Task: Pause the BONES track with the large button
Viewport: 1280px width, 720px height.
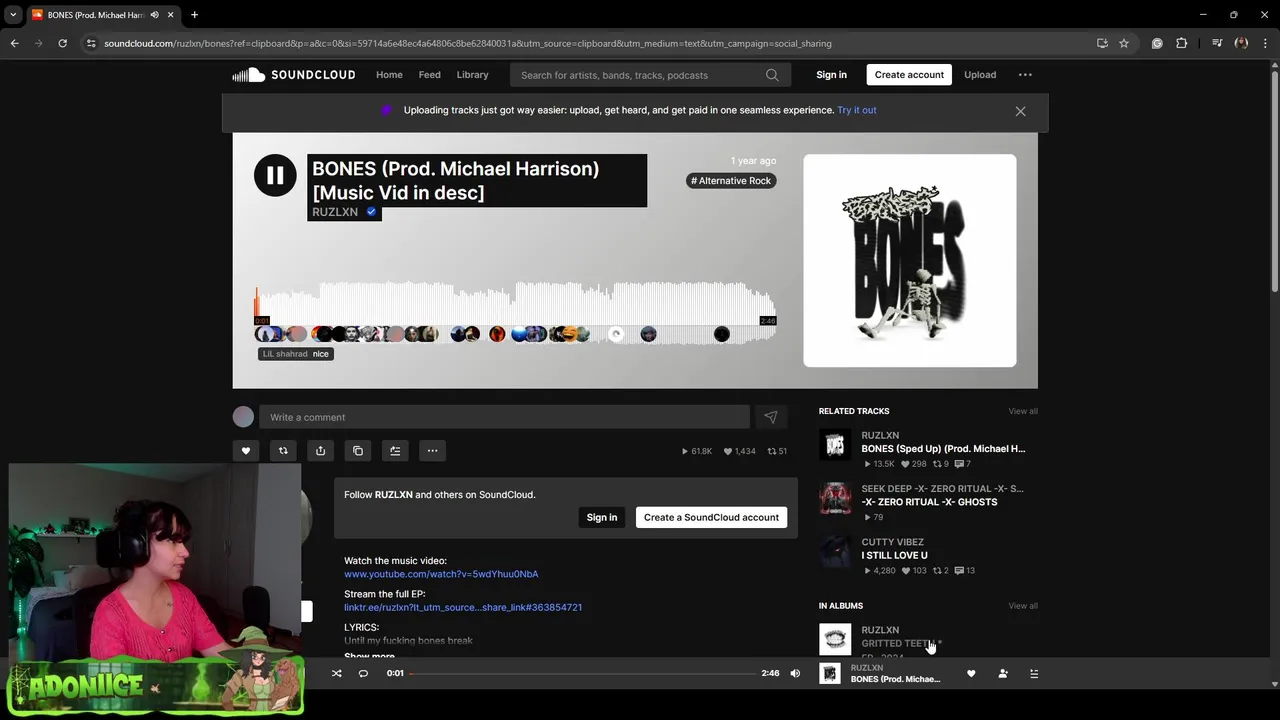Action: pyautogui.click(x=275, y=175)
